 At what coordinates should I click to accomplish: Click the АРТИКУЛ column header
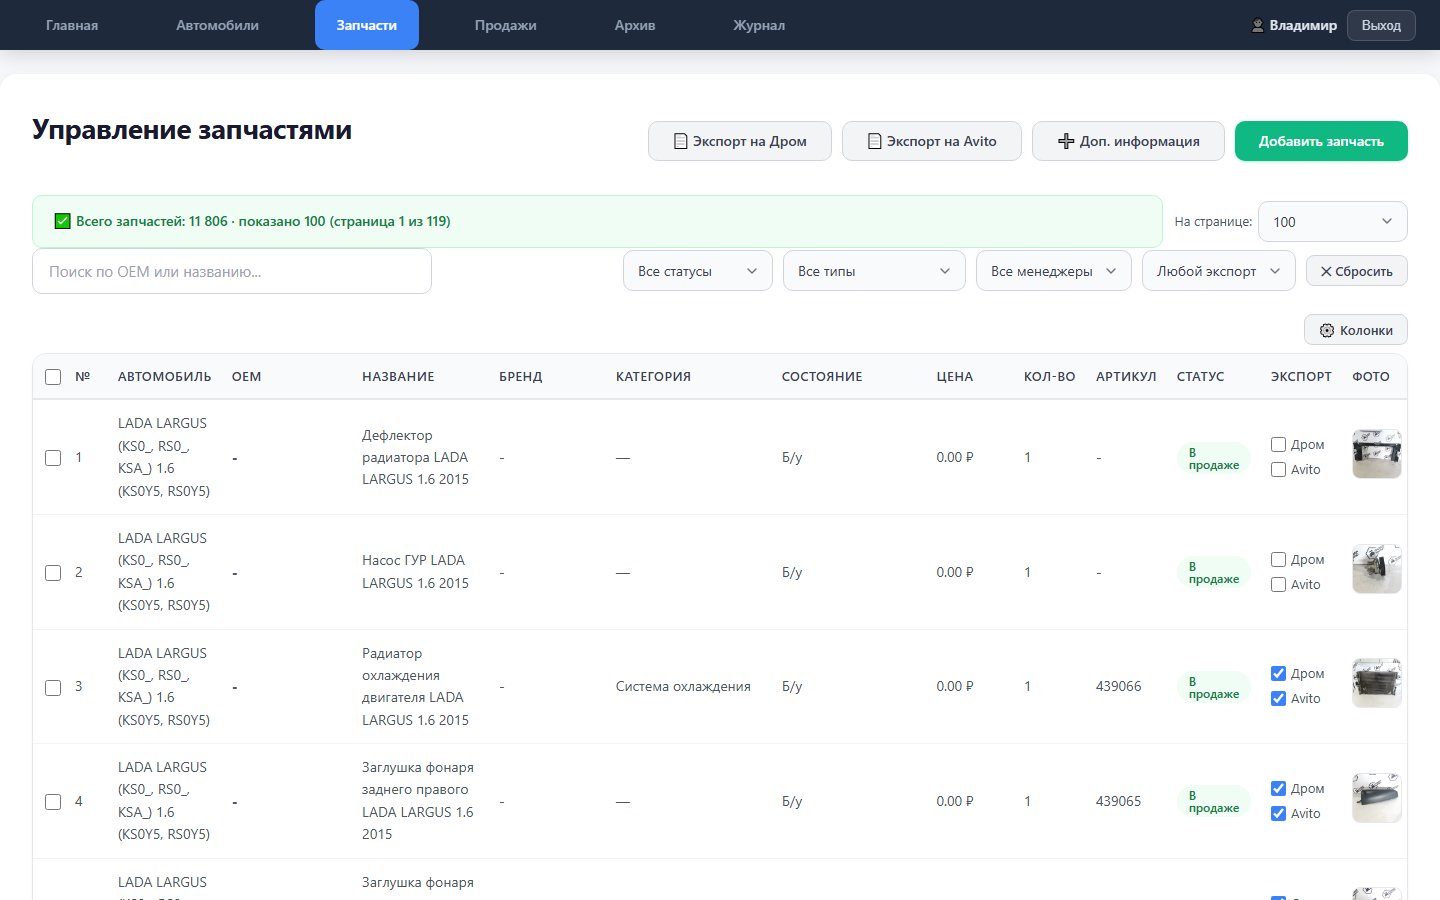click(1126, 377)
